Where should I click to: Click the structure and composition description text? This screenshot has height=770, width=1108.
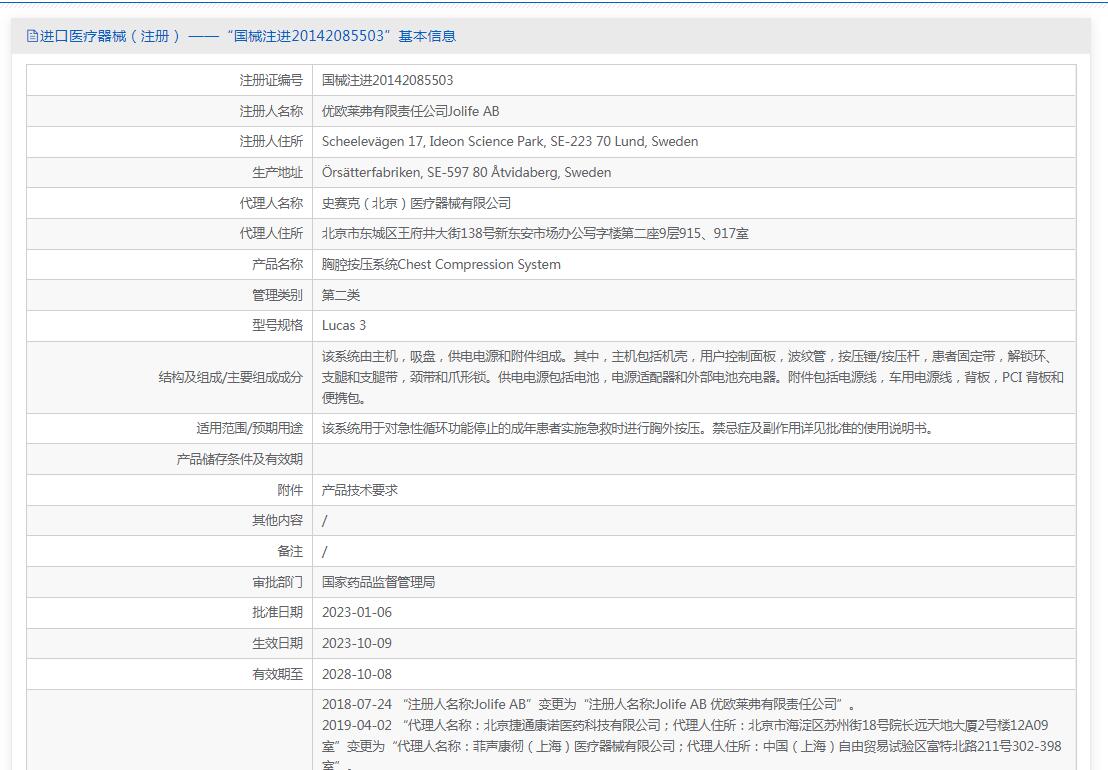tap(692, 377)
